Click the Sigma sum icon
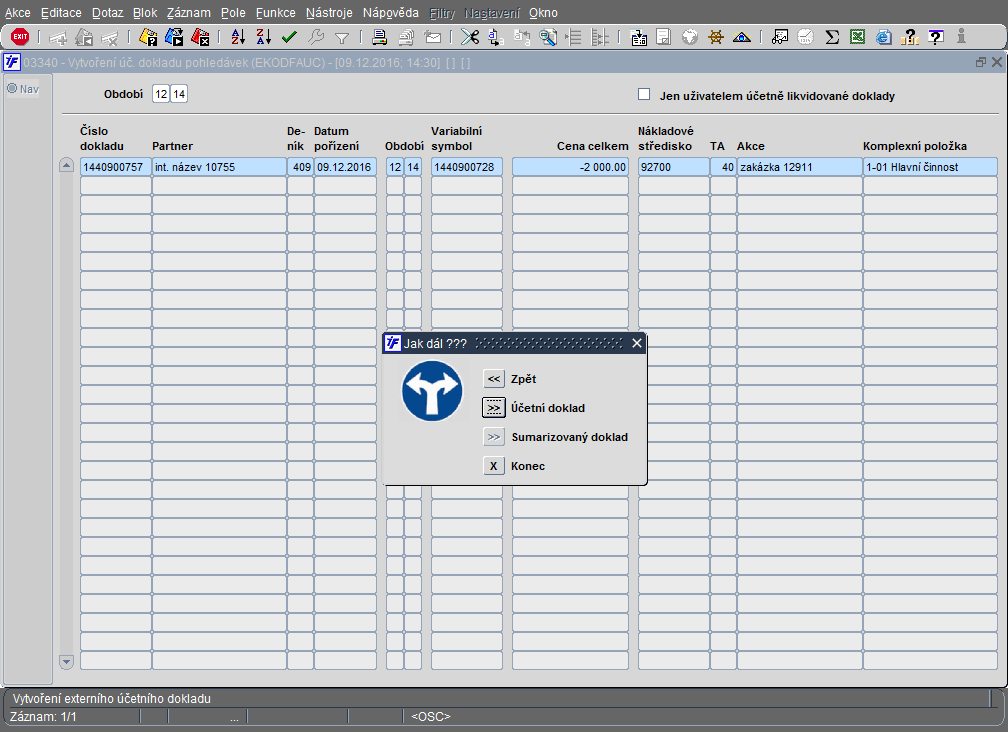Screen dimensions: 1008x732 coord(832,37)
